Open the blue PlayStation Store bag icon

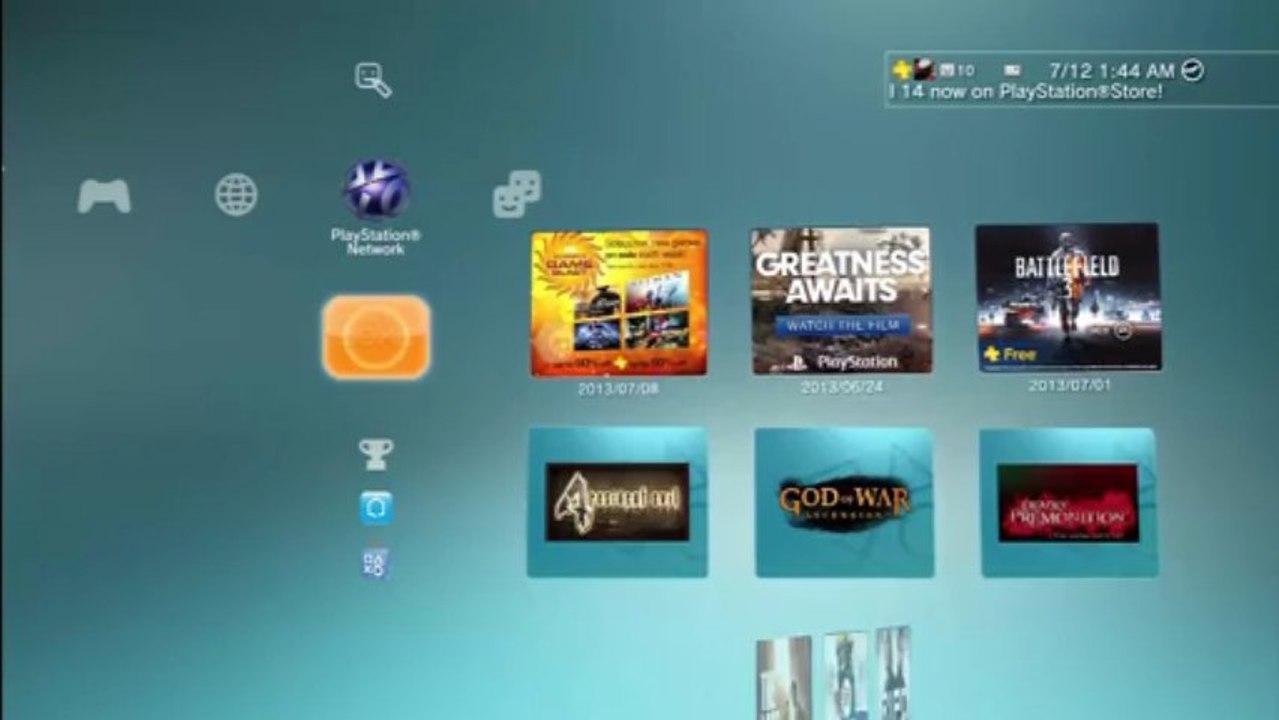pos(376,508)
